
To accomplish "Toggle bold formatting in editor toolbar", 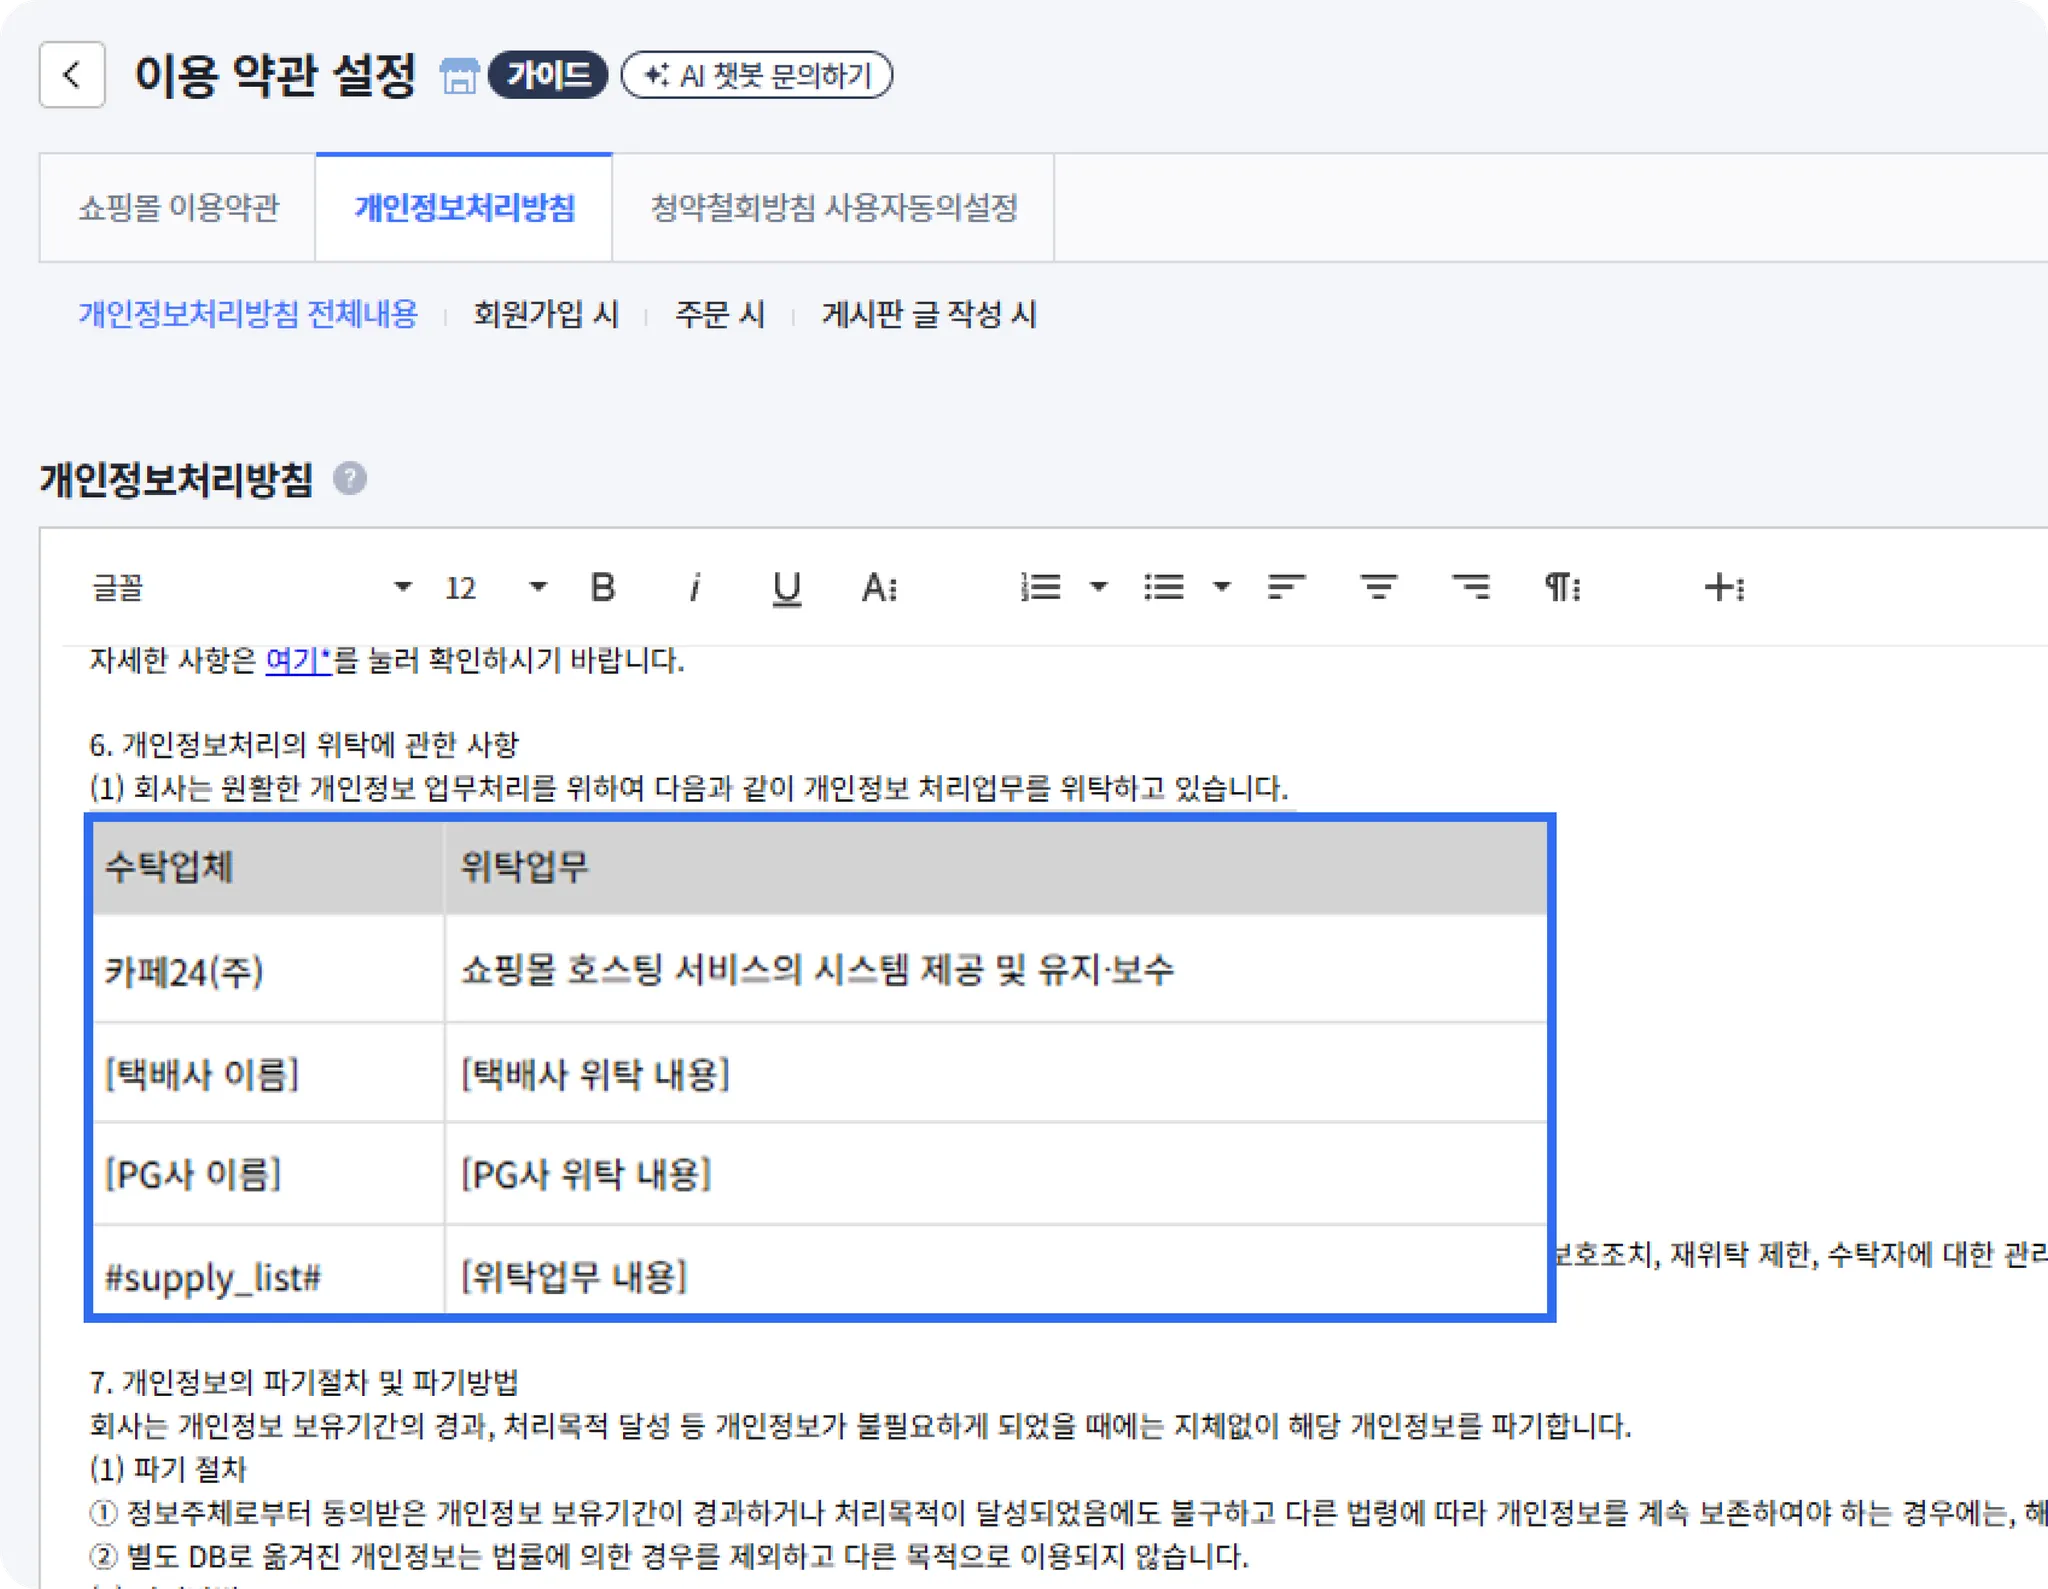I will click(x=602, y=587).
